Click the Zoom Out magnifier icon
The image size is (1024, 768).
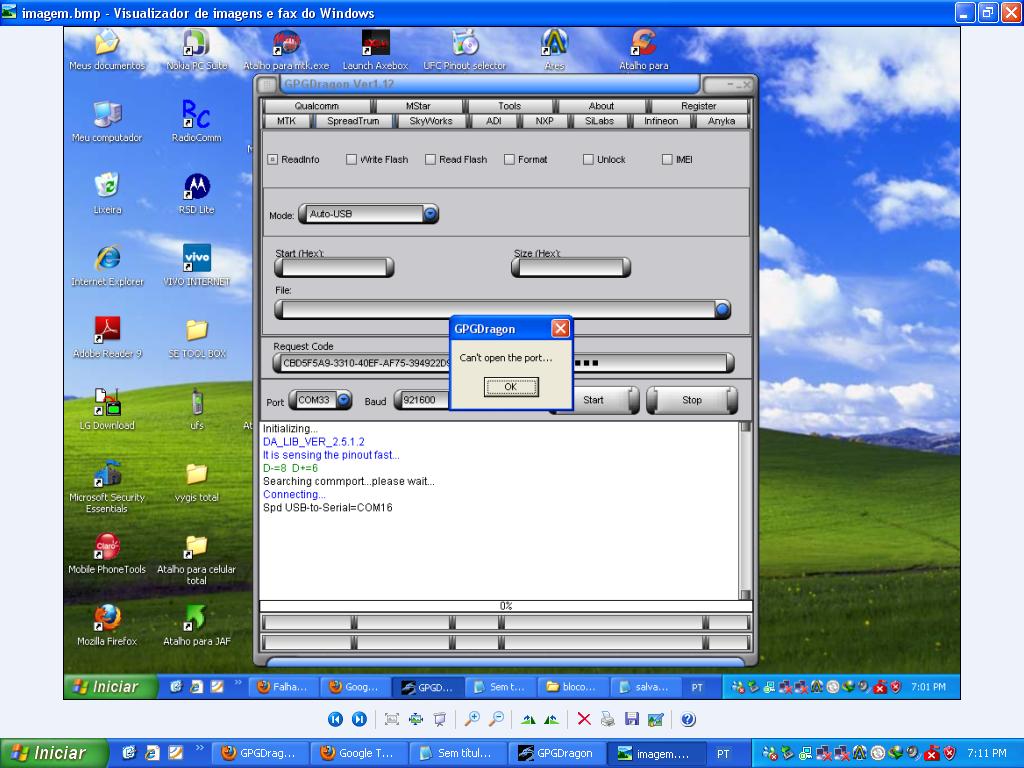tap(496, 719)
